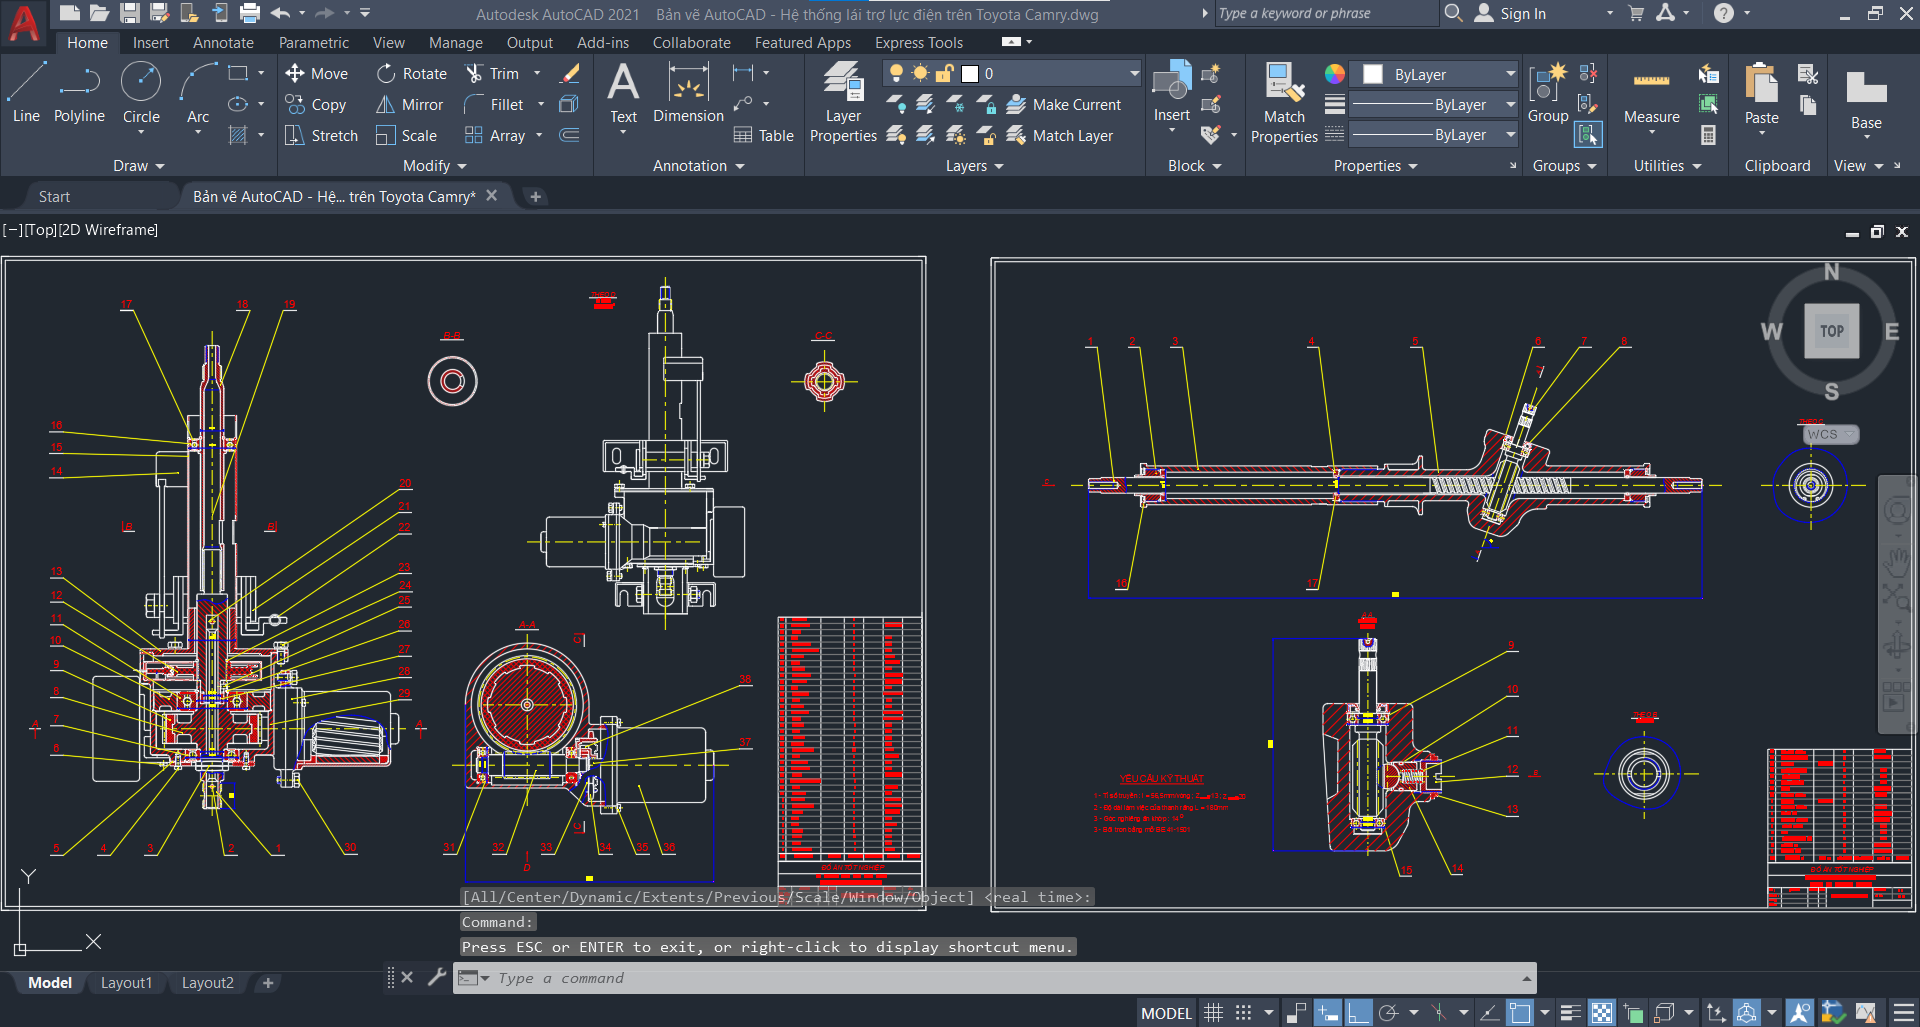Image resolution: width=1920 pixels, height=1027 pixels.
Task: Toggle drawing grid display in status bar
Action: pos(1213,1013)
